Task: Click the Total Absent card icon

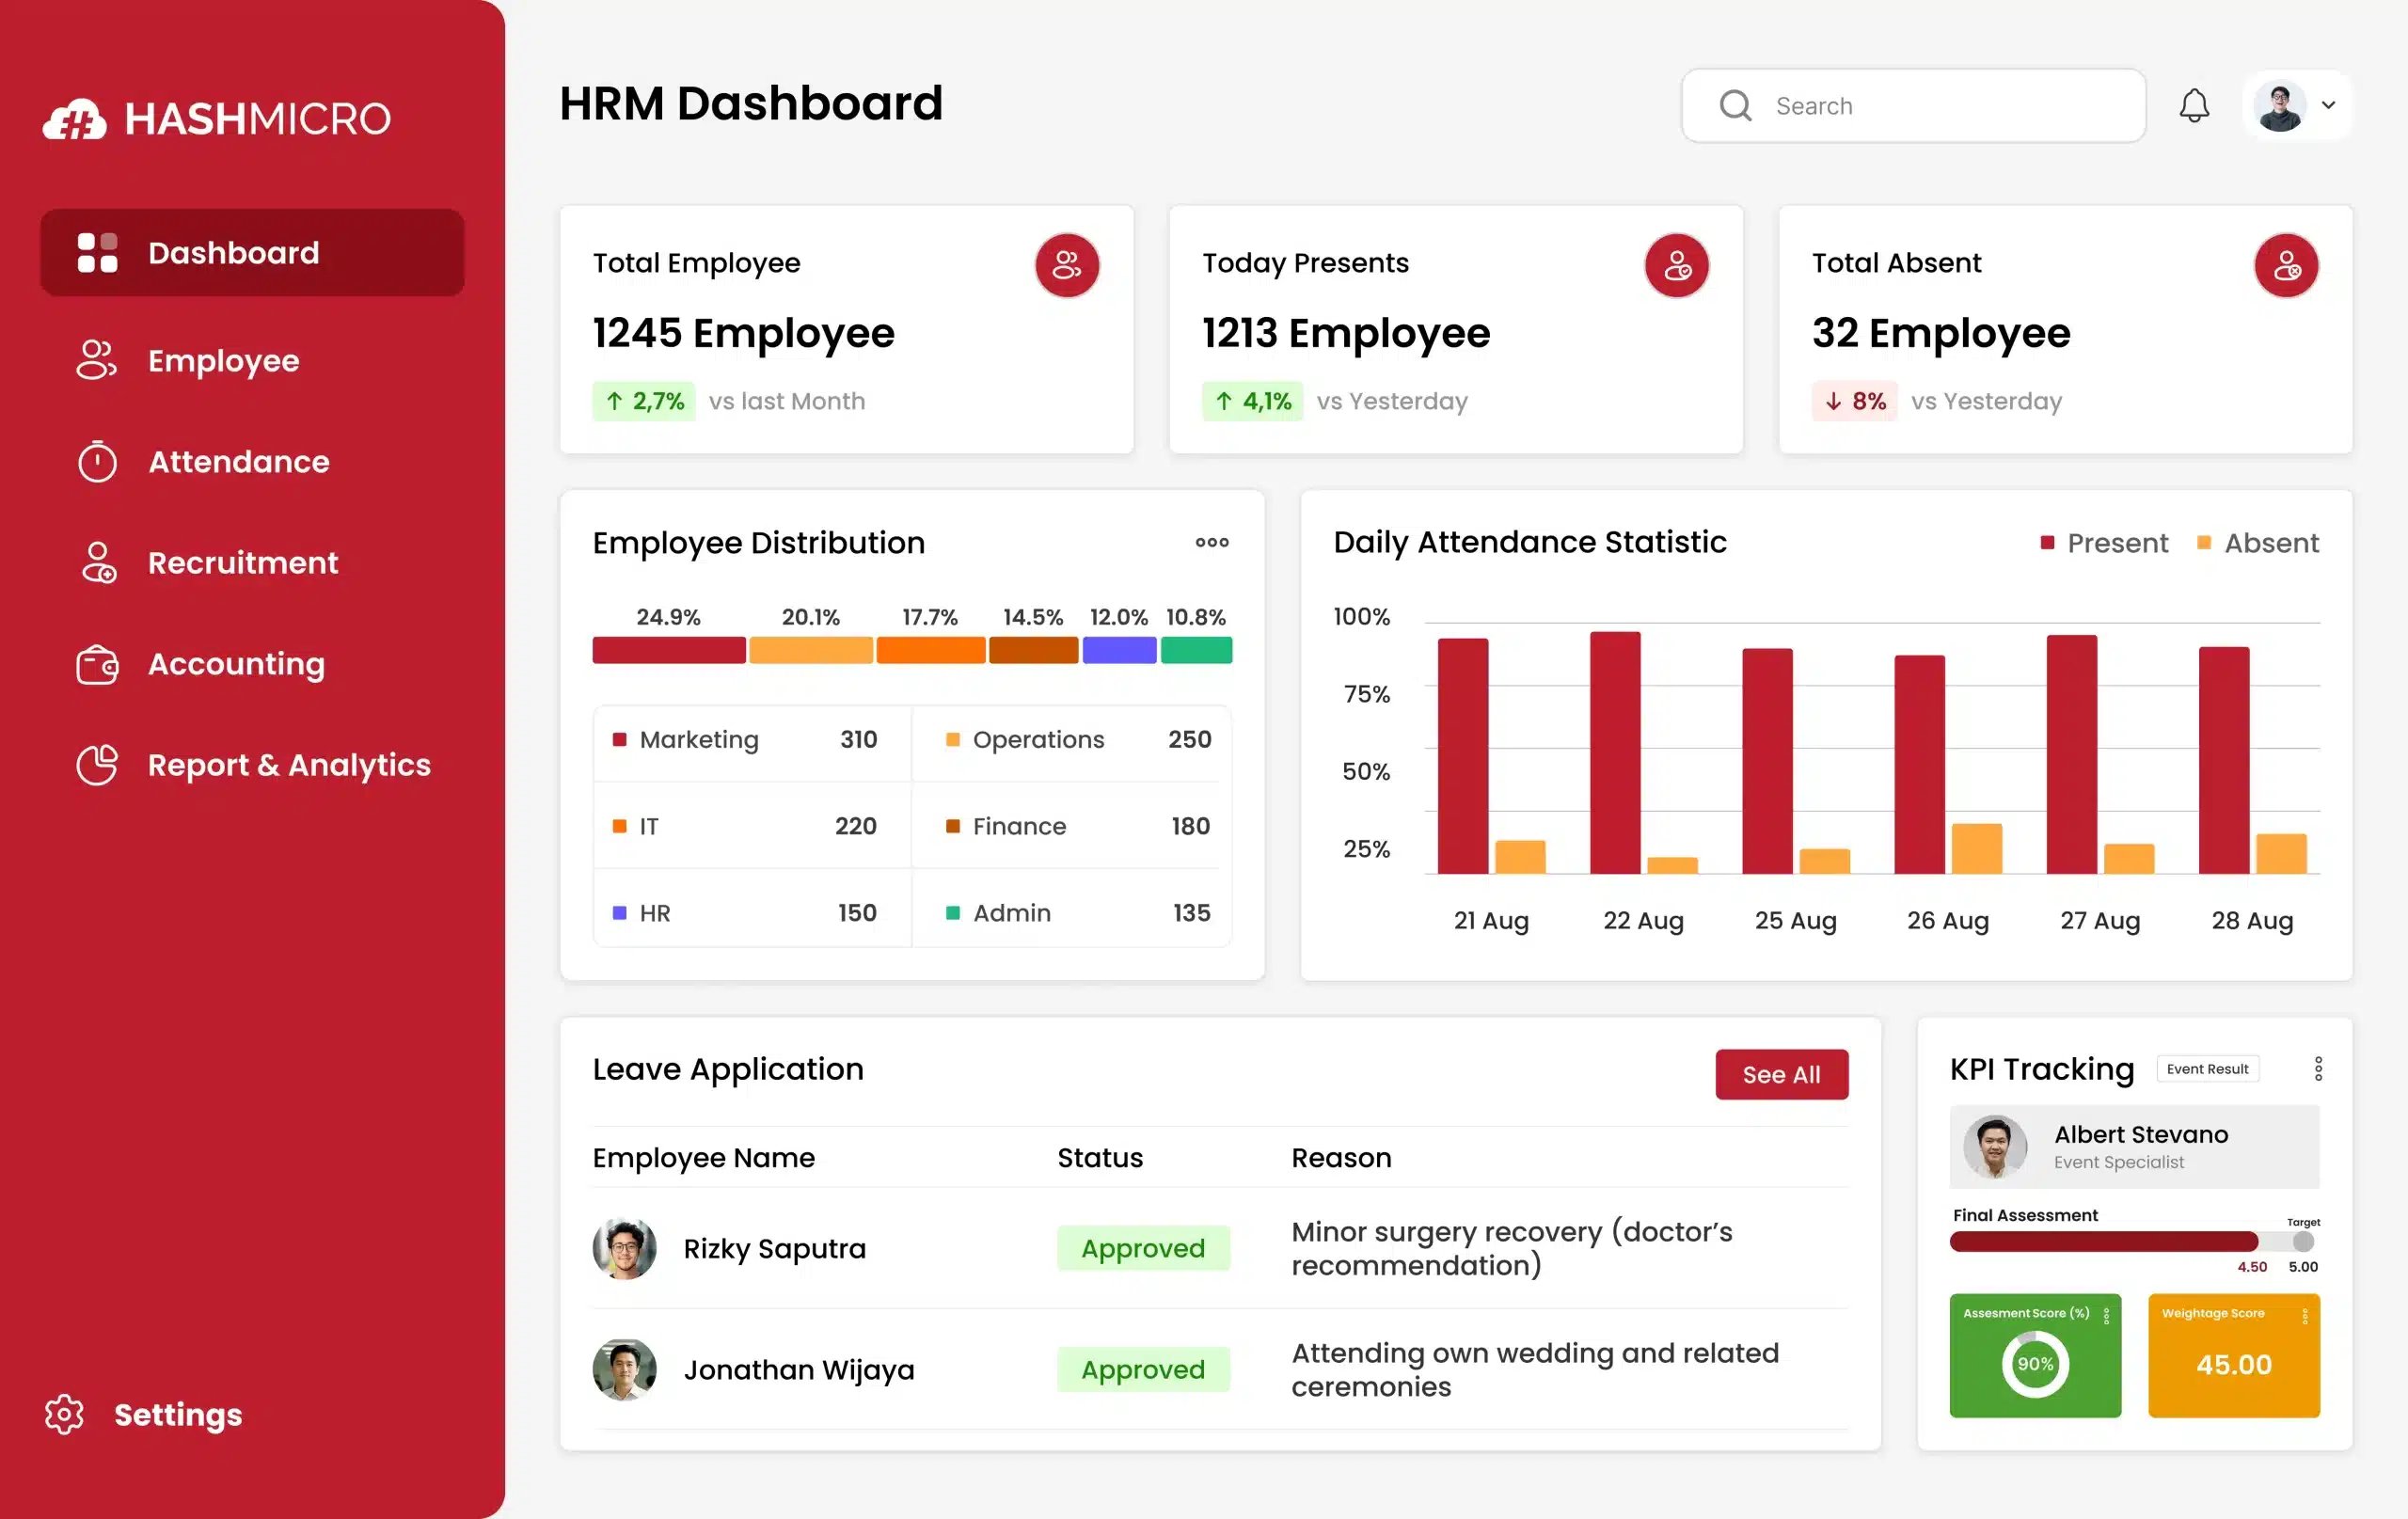Action: 2286,264
